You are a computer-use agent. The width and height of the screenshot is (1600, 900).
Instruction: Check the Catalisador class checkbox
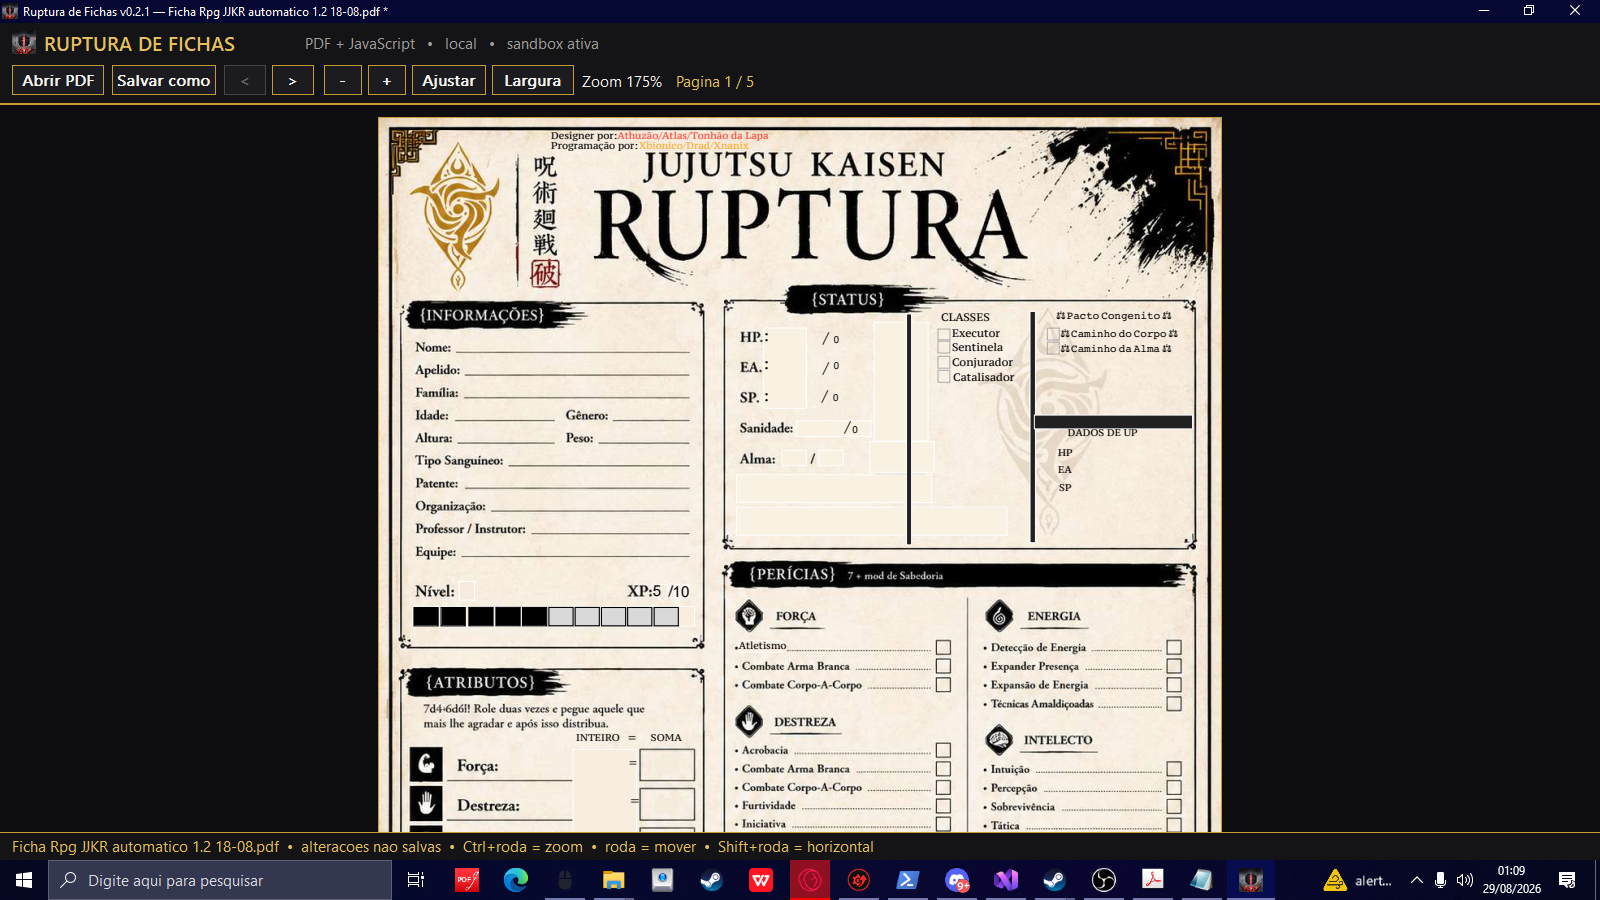pos(944,377)
